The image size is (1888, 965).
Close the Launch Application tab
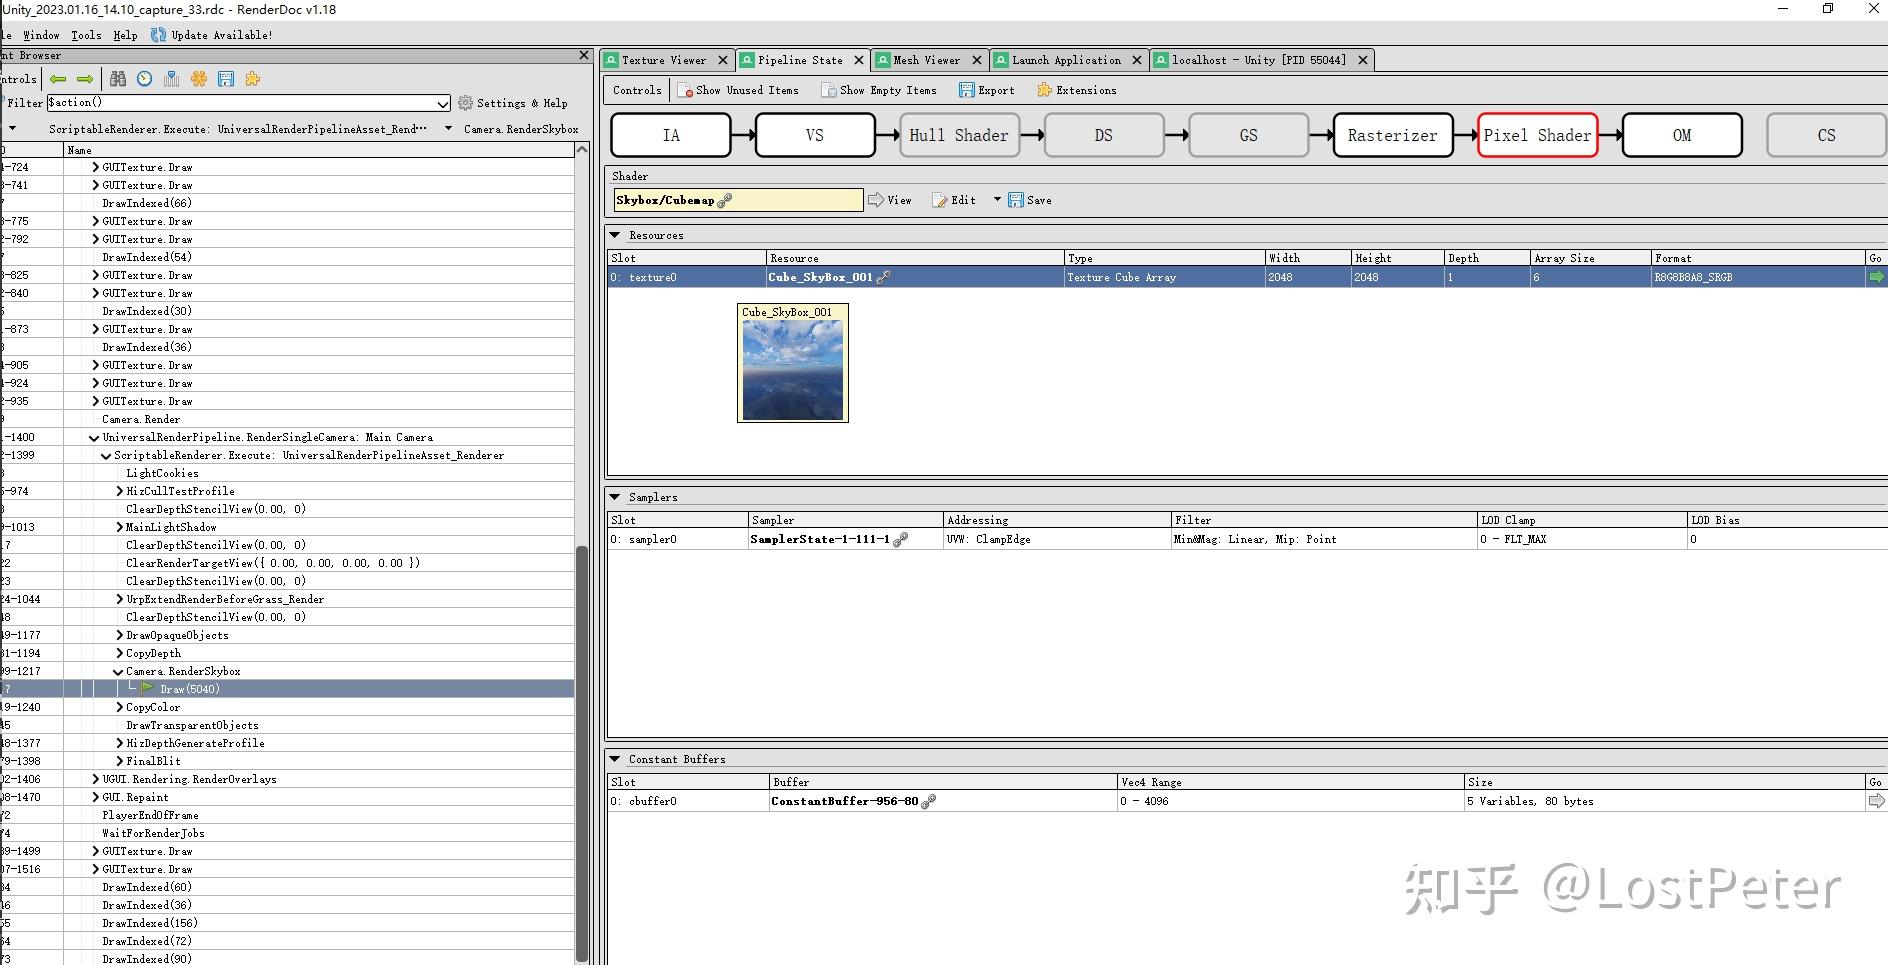[1137, 60]
